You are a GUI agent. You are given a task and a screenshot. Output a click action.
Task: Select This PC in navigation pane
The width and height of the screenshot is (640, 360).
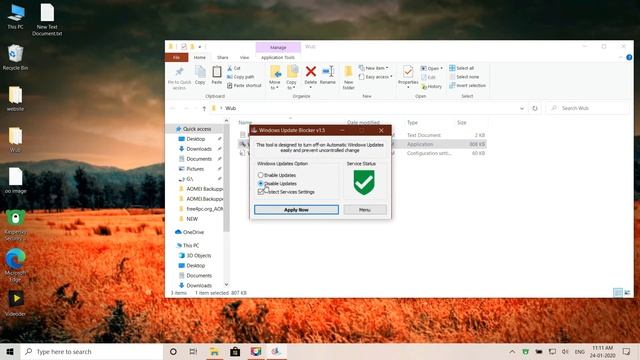pos(187,246)
